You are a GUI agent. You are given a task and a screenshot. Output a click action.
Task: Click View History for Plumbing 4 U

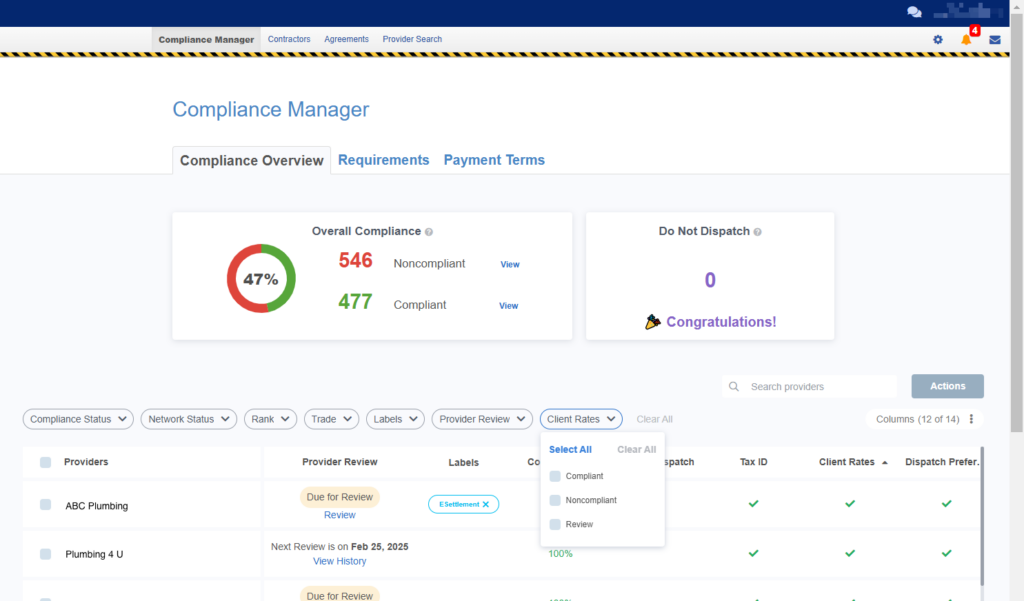339,561
